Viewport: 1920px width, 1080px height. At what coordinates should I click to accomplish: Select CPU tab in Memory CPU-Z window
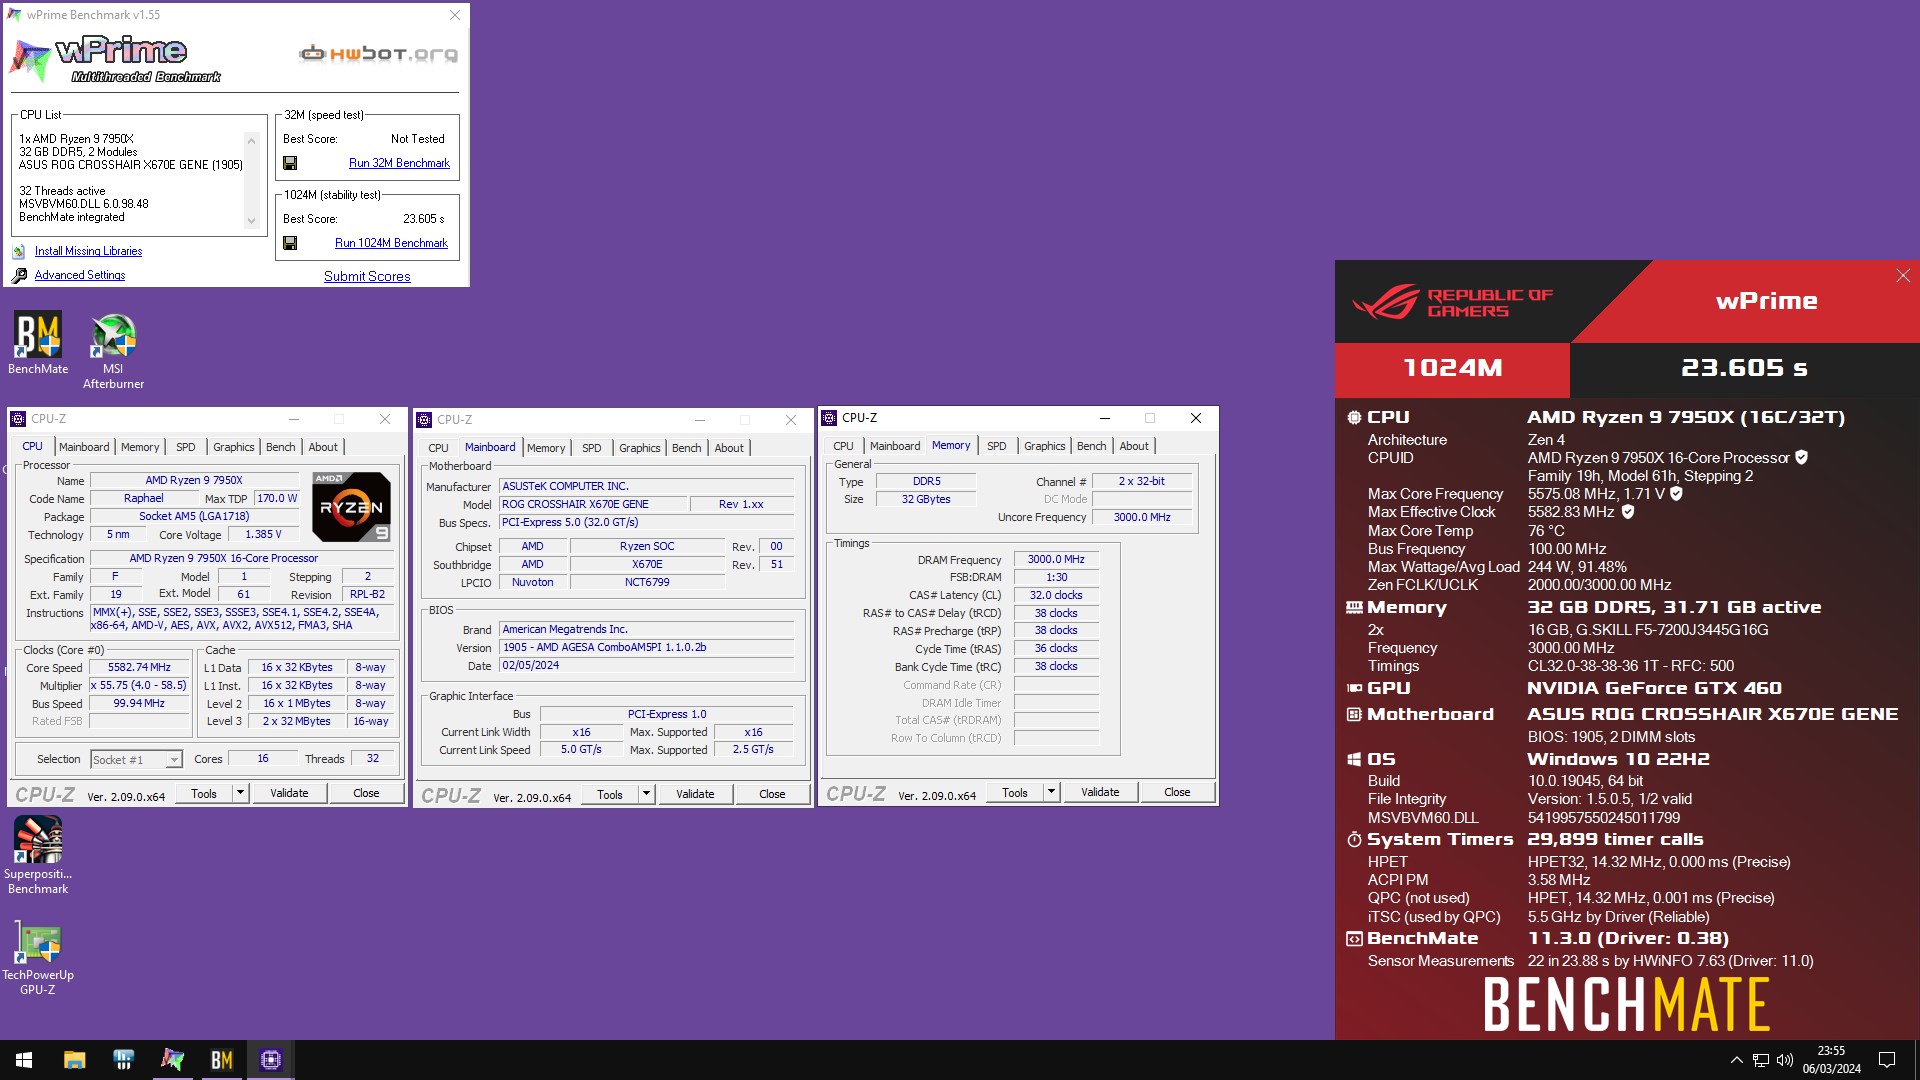843,446
